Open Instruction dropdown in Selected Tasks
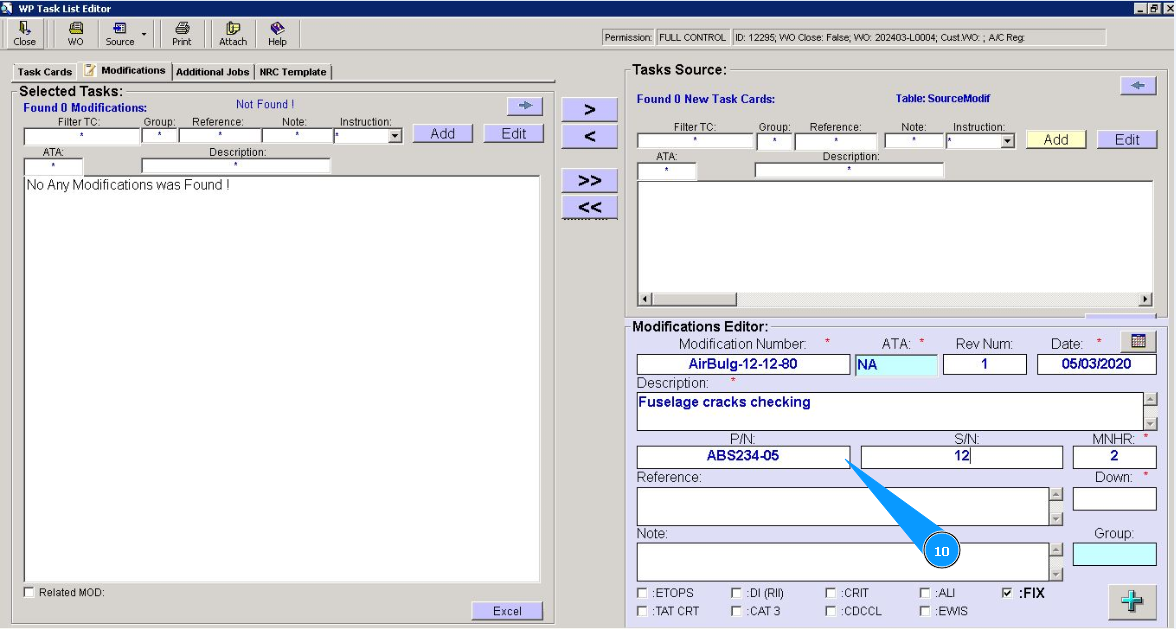 [x=395, y=136]
